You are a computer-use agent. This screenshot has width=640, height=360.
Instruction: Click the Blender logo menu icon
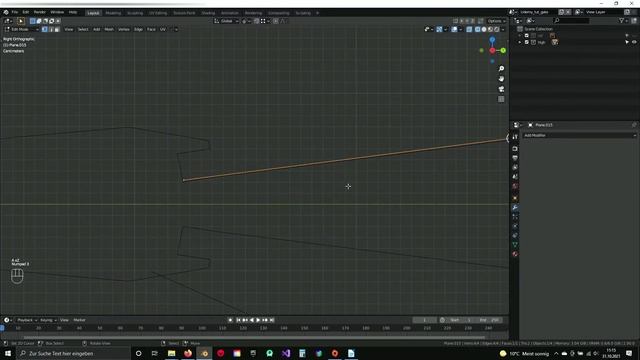6,12
